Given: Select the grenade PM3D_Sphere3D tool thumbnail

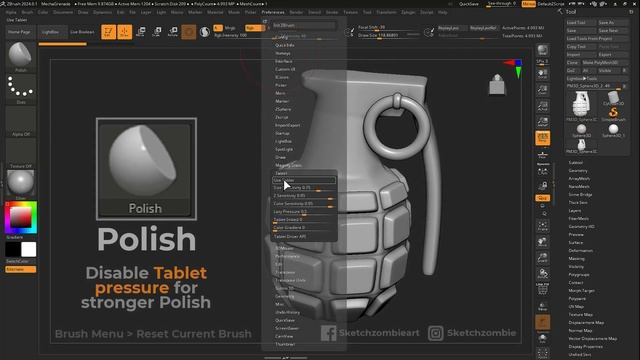Looking at the screenshot, I should tap(581, 106).
